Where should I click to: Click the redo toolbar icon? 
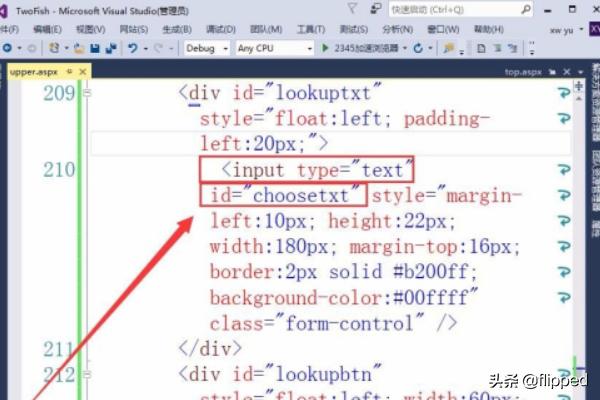point(158,48)
